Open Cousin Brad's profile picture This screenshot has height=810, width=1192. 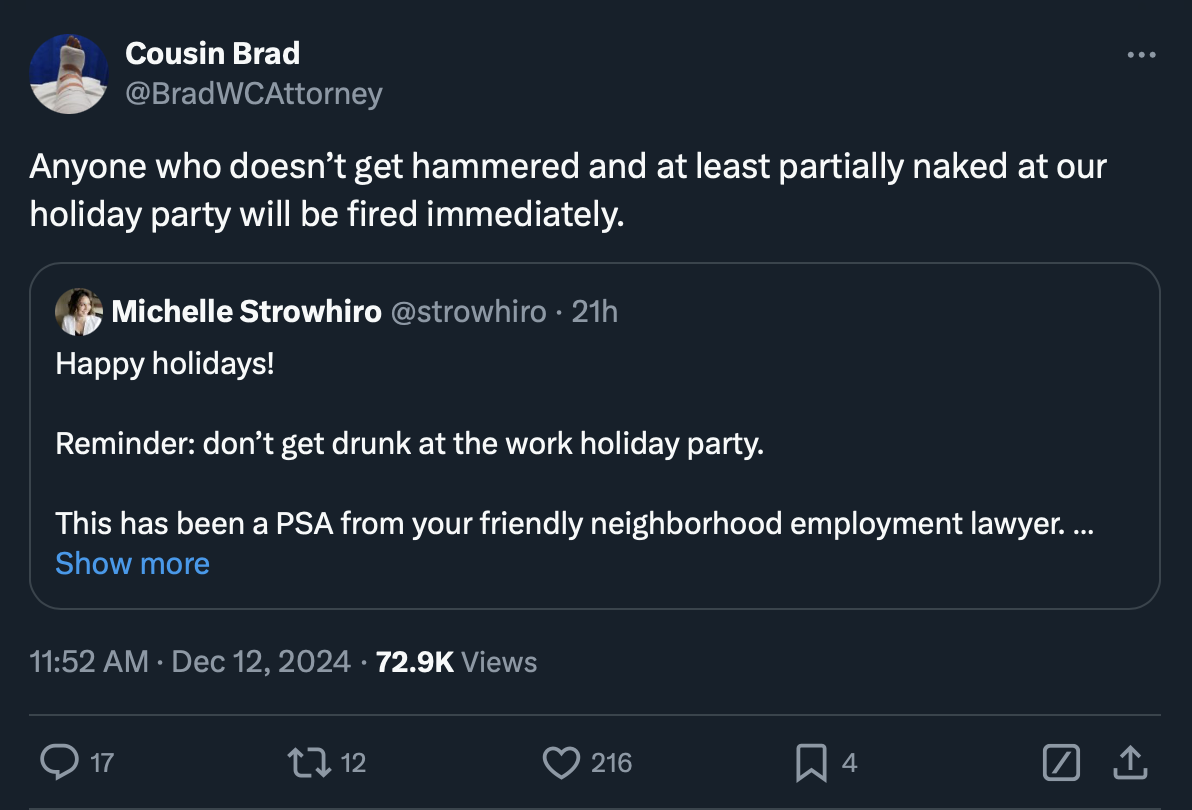pyautogui.click(x=69, y=74)
